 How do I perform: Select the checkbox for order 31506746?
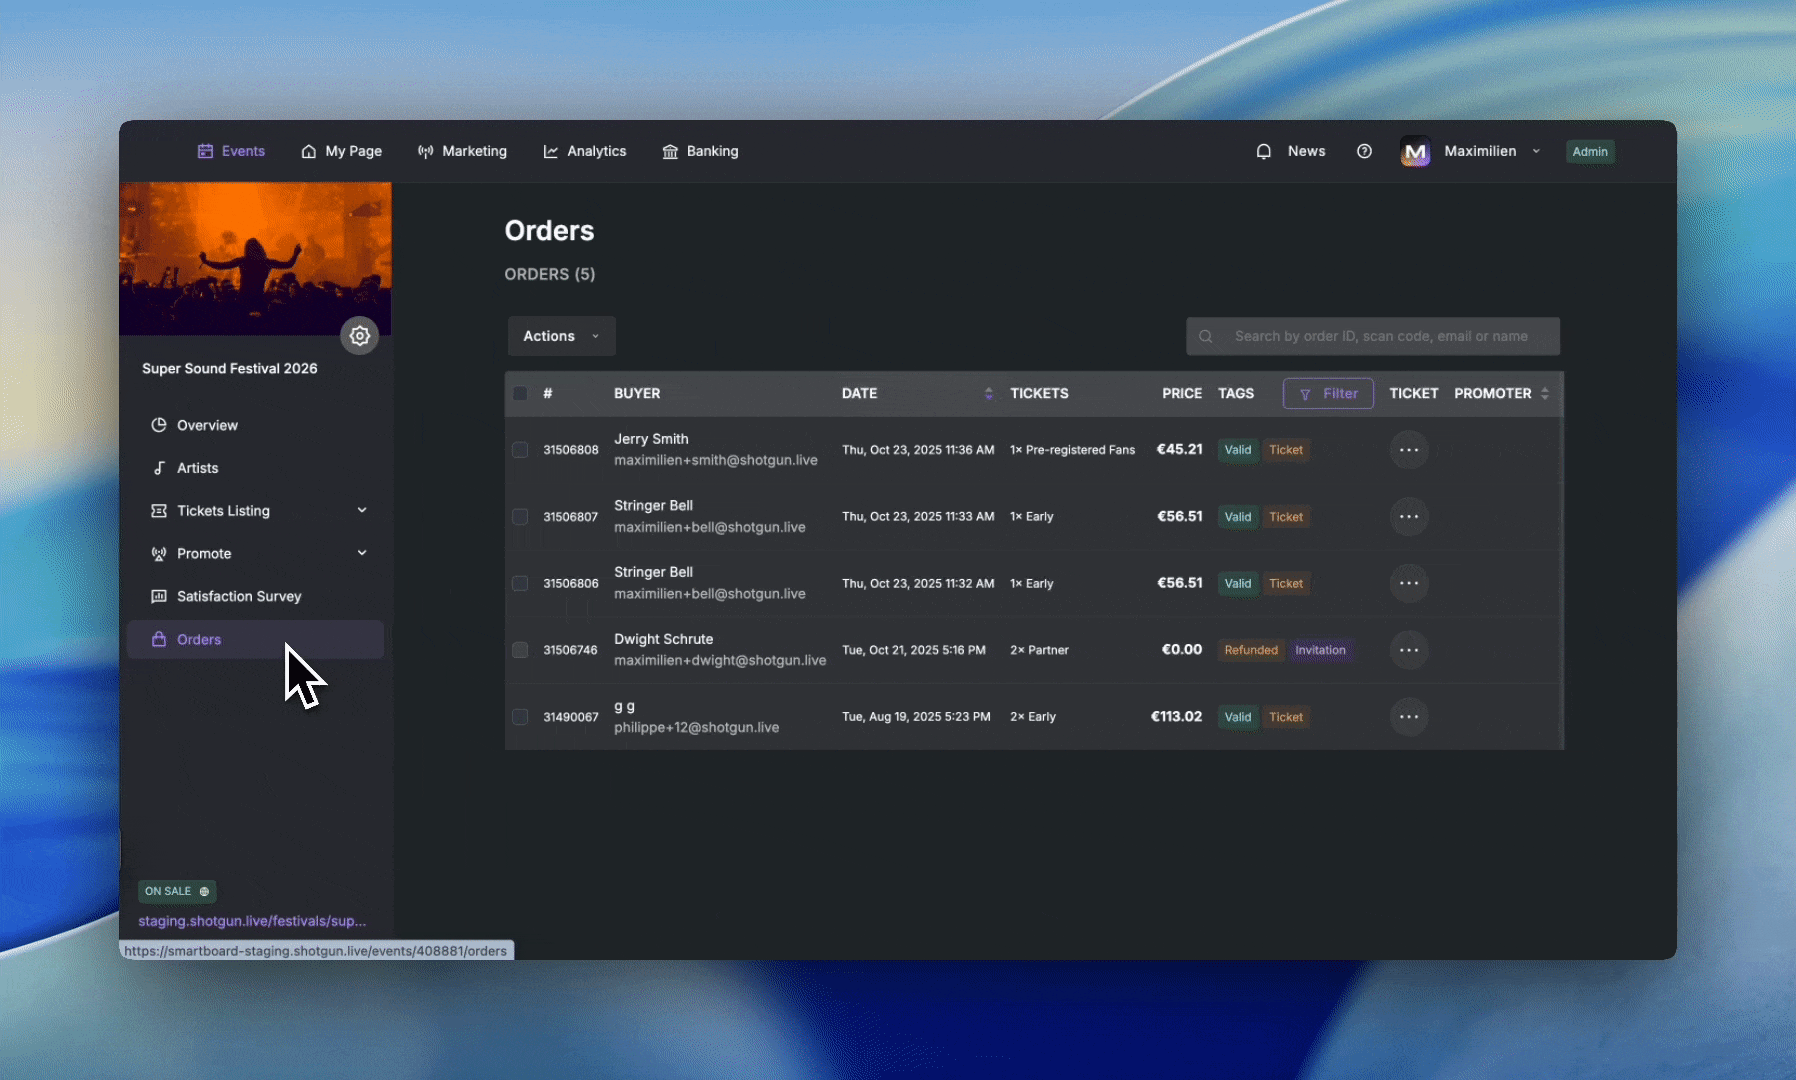point(520,650)
